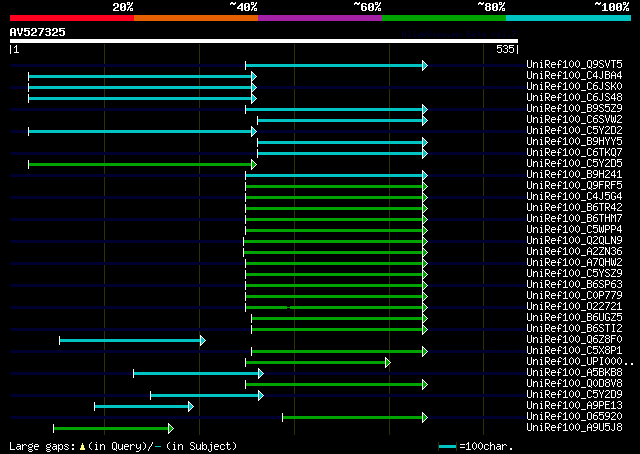Select the UniRef100_C5Y2D2 label
Image resolution: width=640 pixels, height=454 pixels.
(574, 130)
